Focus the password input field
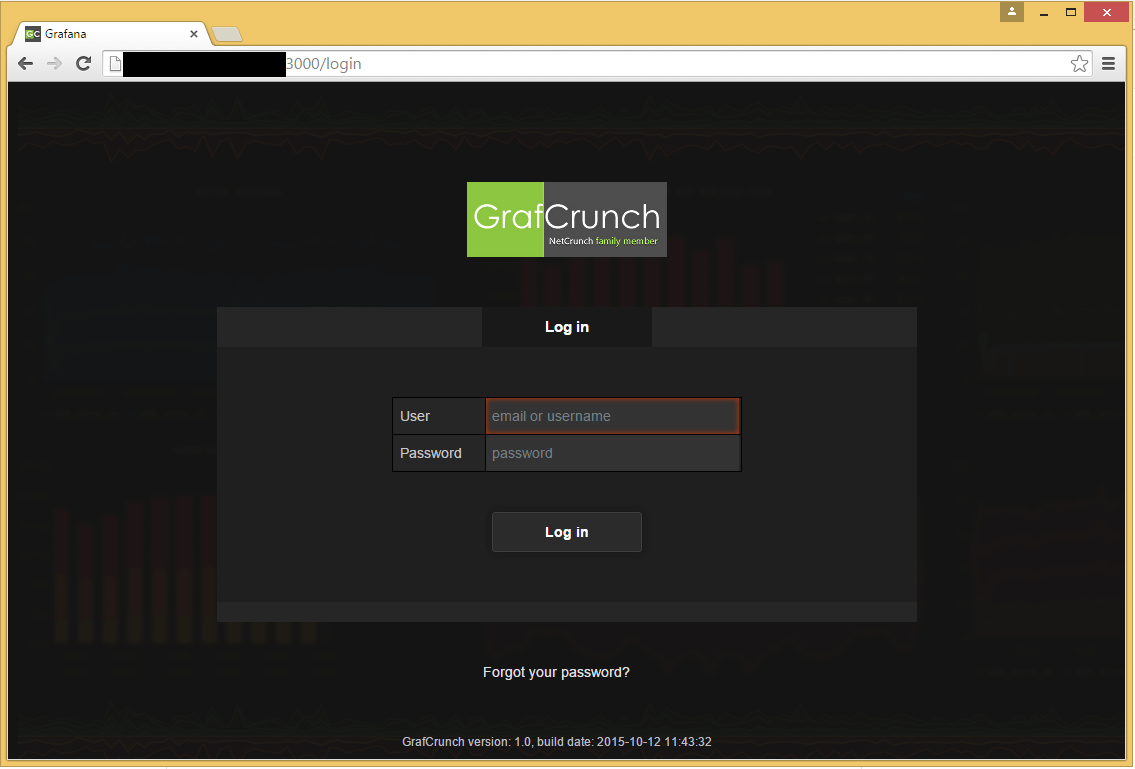Viewport: 1135px width, 769px height. pyautogui.click(x=612, y=453)
